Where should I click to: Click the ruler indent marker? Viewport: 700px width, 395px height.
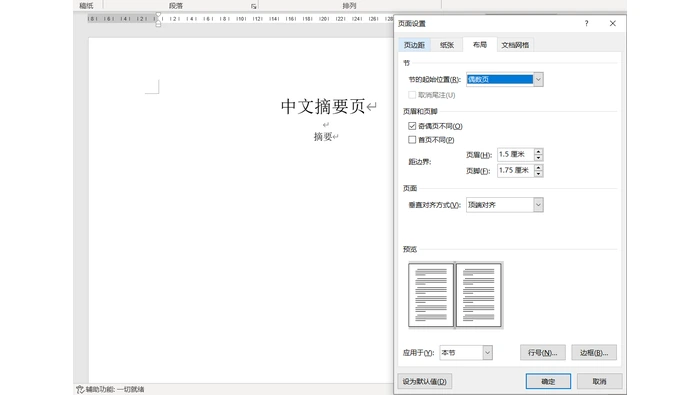pyautogui.click(x=158, y=20)
